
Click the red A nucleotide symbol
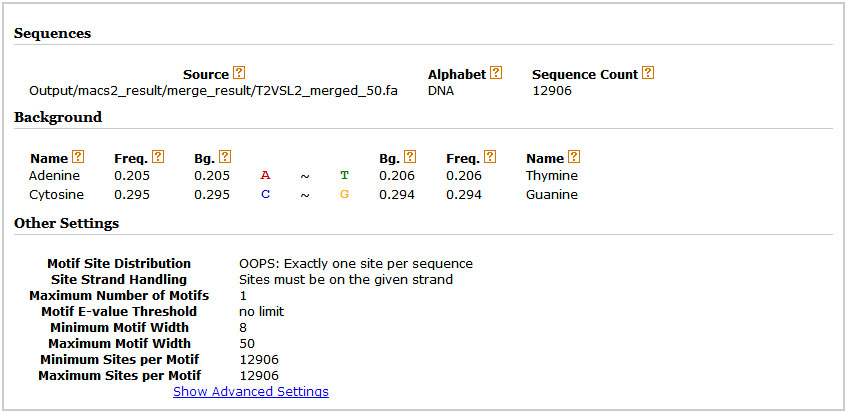coord(265,175)
